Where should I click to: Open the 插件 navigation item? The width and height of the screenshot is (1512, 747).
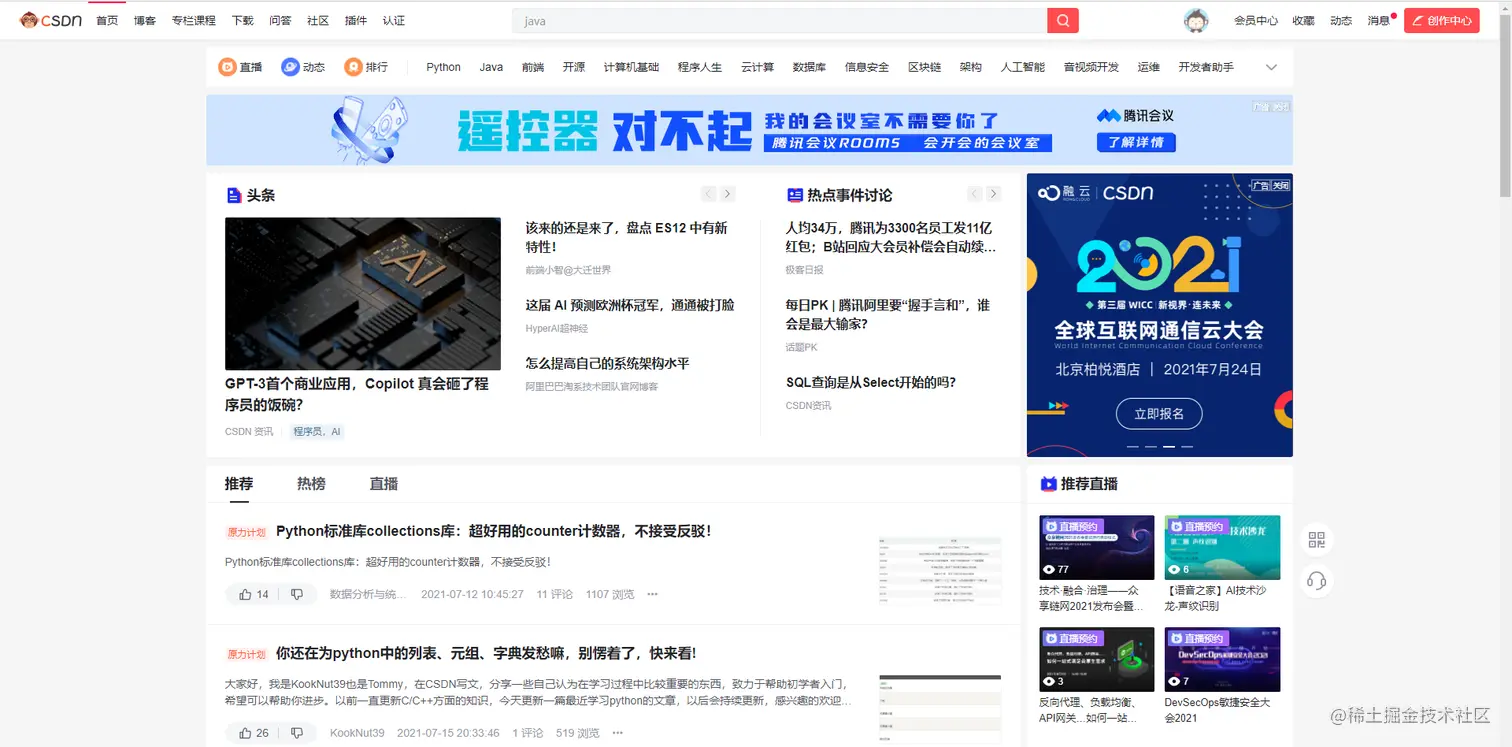point(355,21)
